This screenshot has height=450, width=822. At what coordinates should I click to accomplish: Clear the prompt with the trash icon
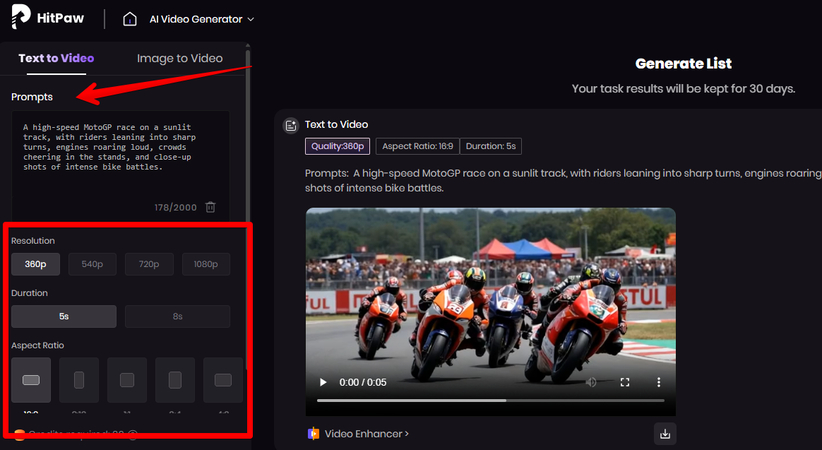(210, 207)
